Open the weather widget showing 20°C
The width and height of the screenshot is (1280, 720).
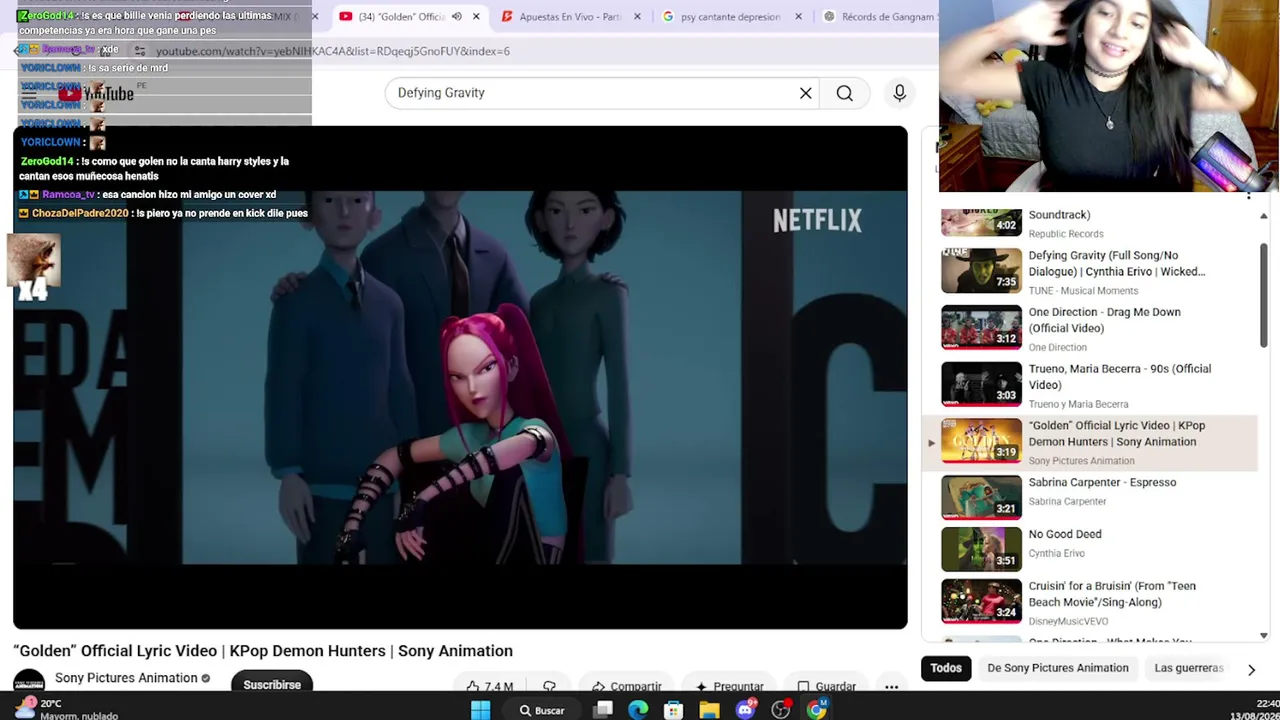point(66,709)
